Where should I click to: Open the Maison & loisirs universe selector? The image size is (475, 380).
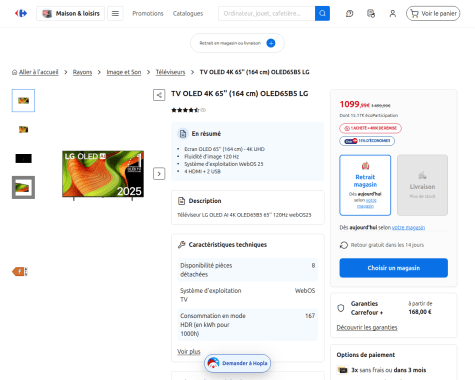tap(70, 13)
